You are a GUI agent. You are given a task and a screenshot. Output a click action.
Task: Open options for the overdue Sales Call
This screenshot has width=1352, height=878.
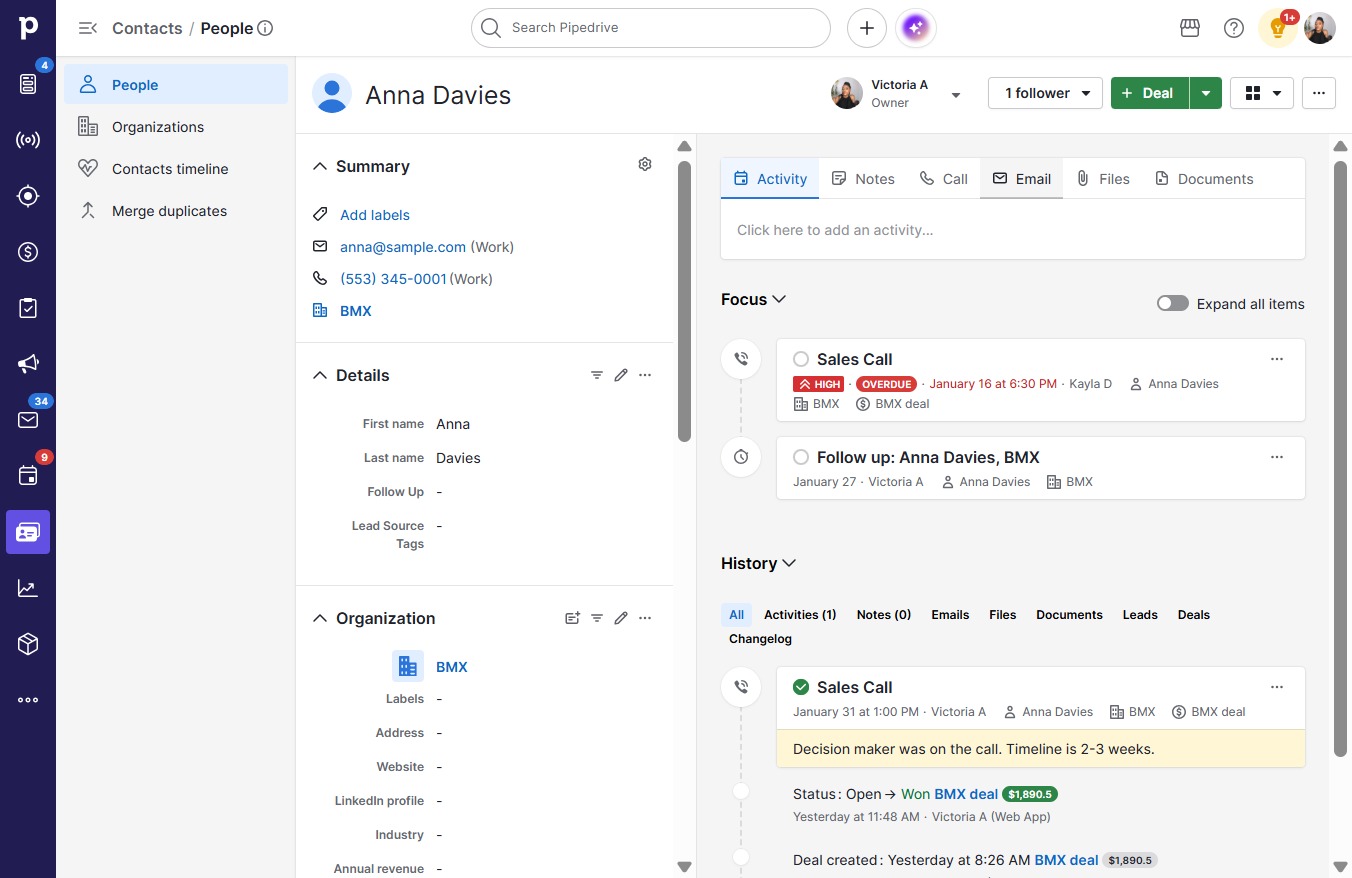click(1277, 359)
